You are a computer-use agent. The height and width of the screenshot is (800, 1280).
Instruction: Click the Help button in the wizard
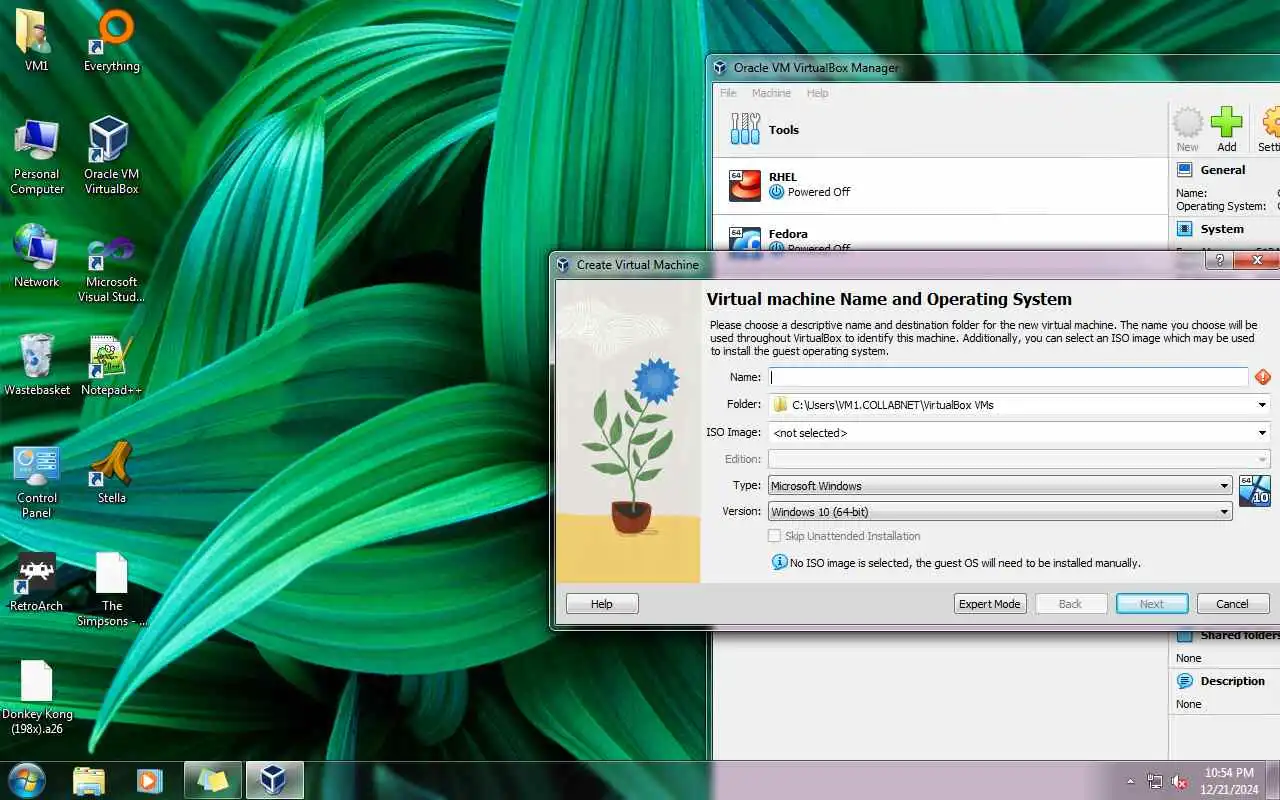[602, 604]
